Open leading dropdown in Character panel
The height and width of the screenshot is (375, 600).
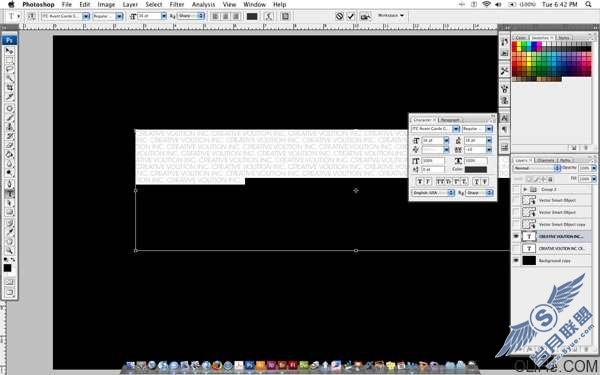coord(489,140)
